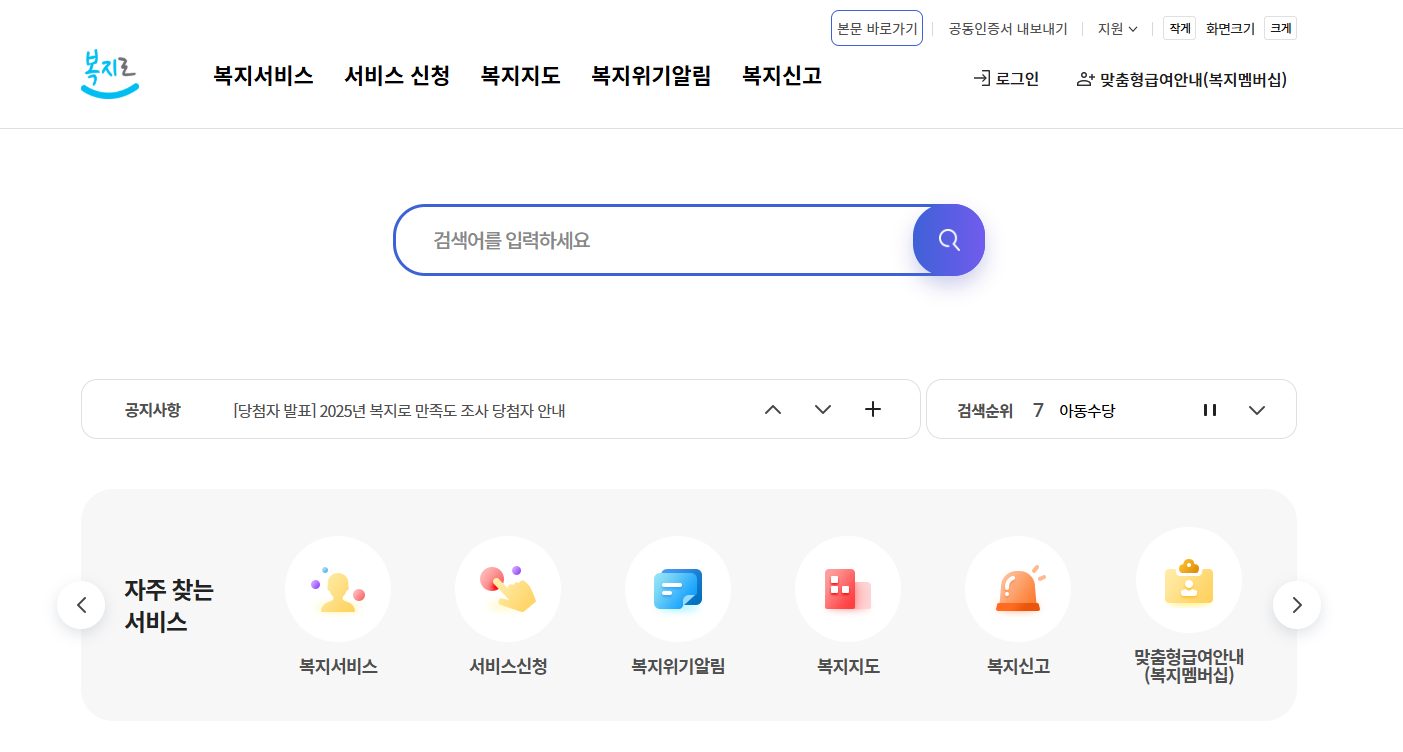The width and height of the screenshot is (1403, 752).
Task: Open 복지위기알림 via its chat-bubble icon
Action: pos(677,589)
